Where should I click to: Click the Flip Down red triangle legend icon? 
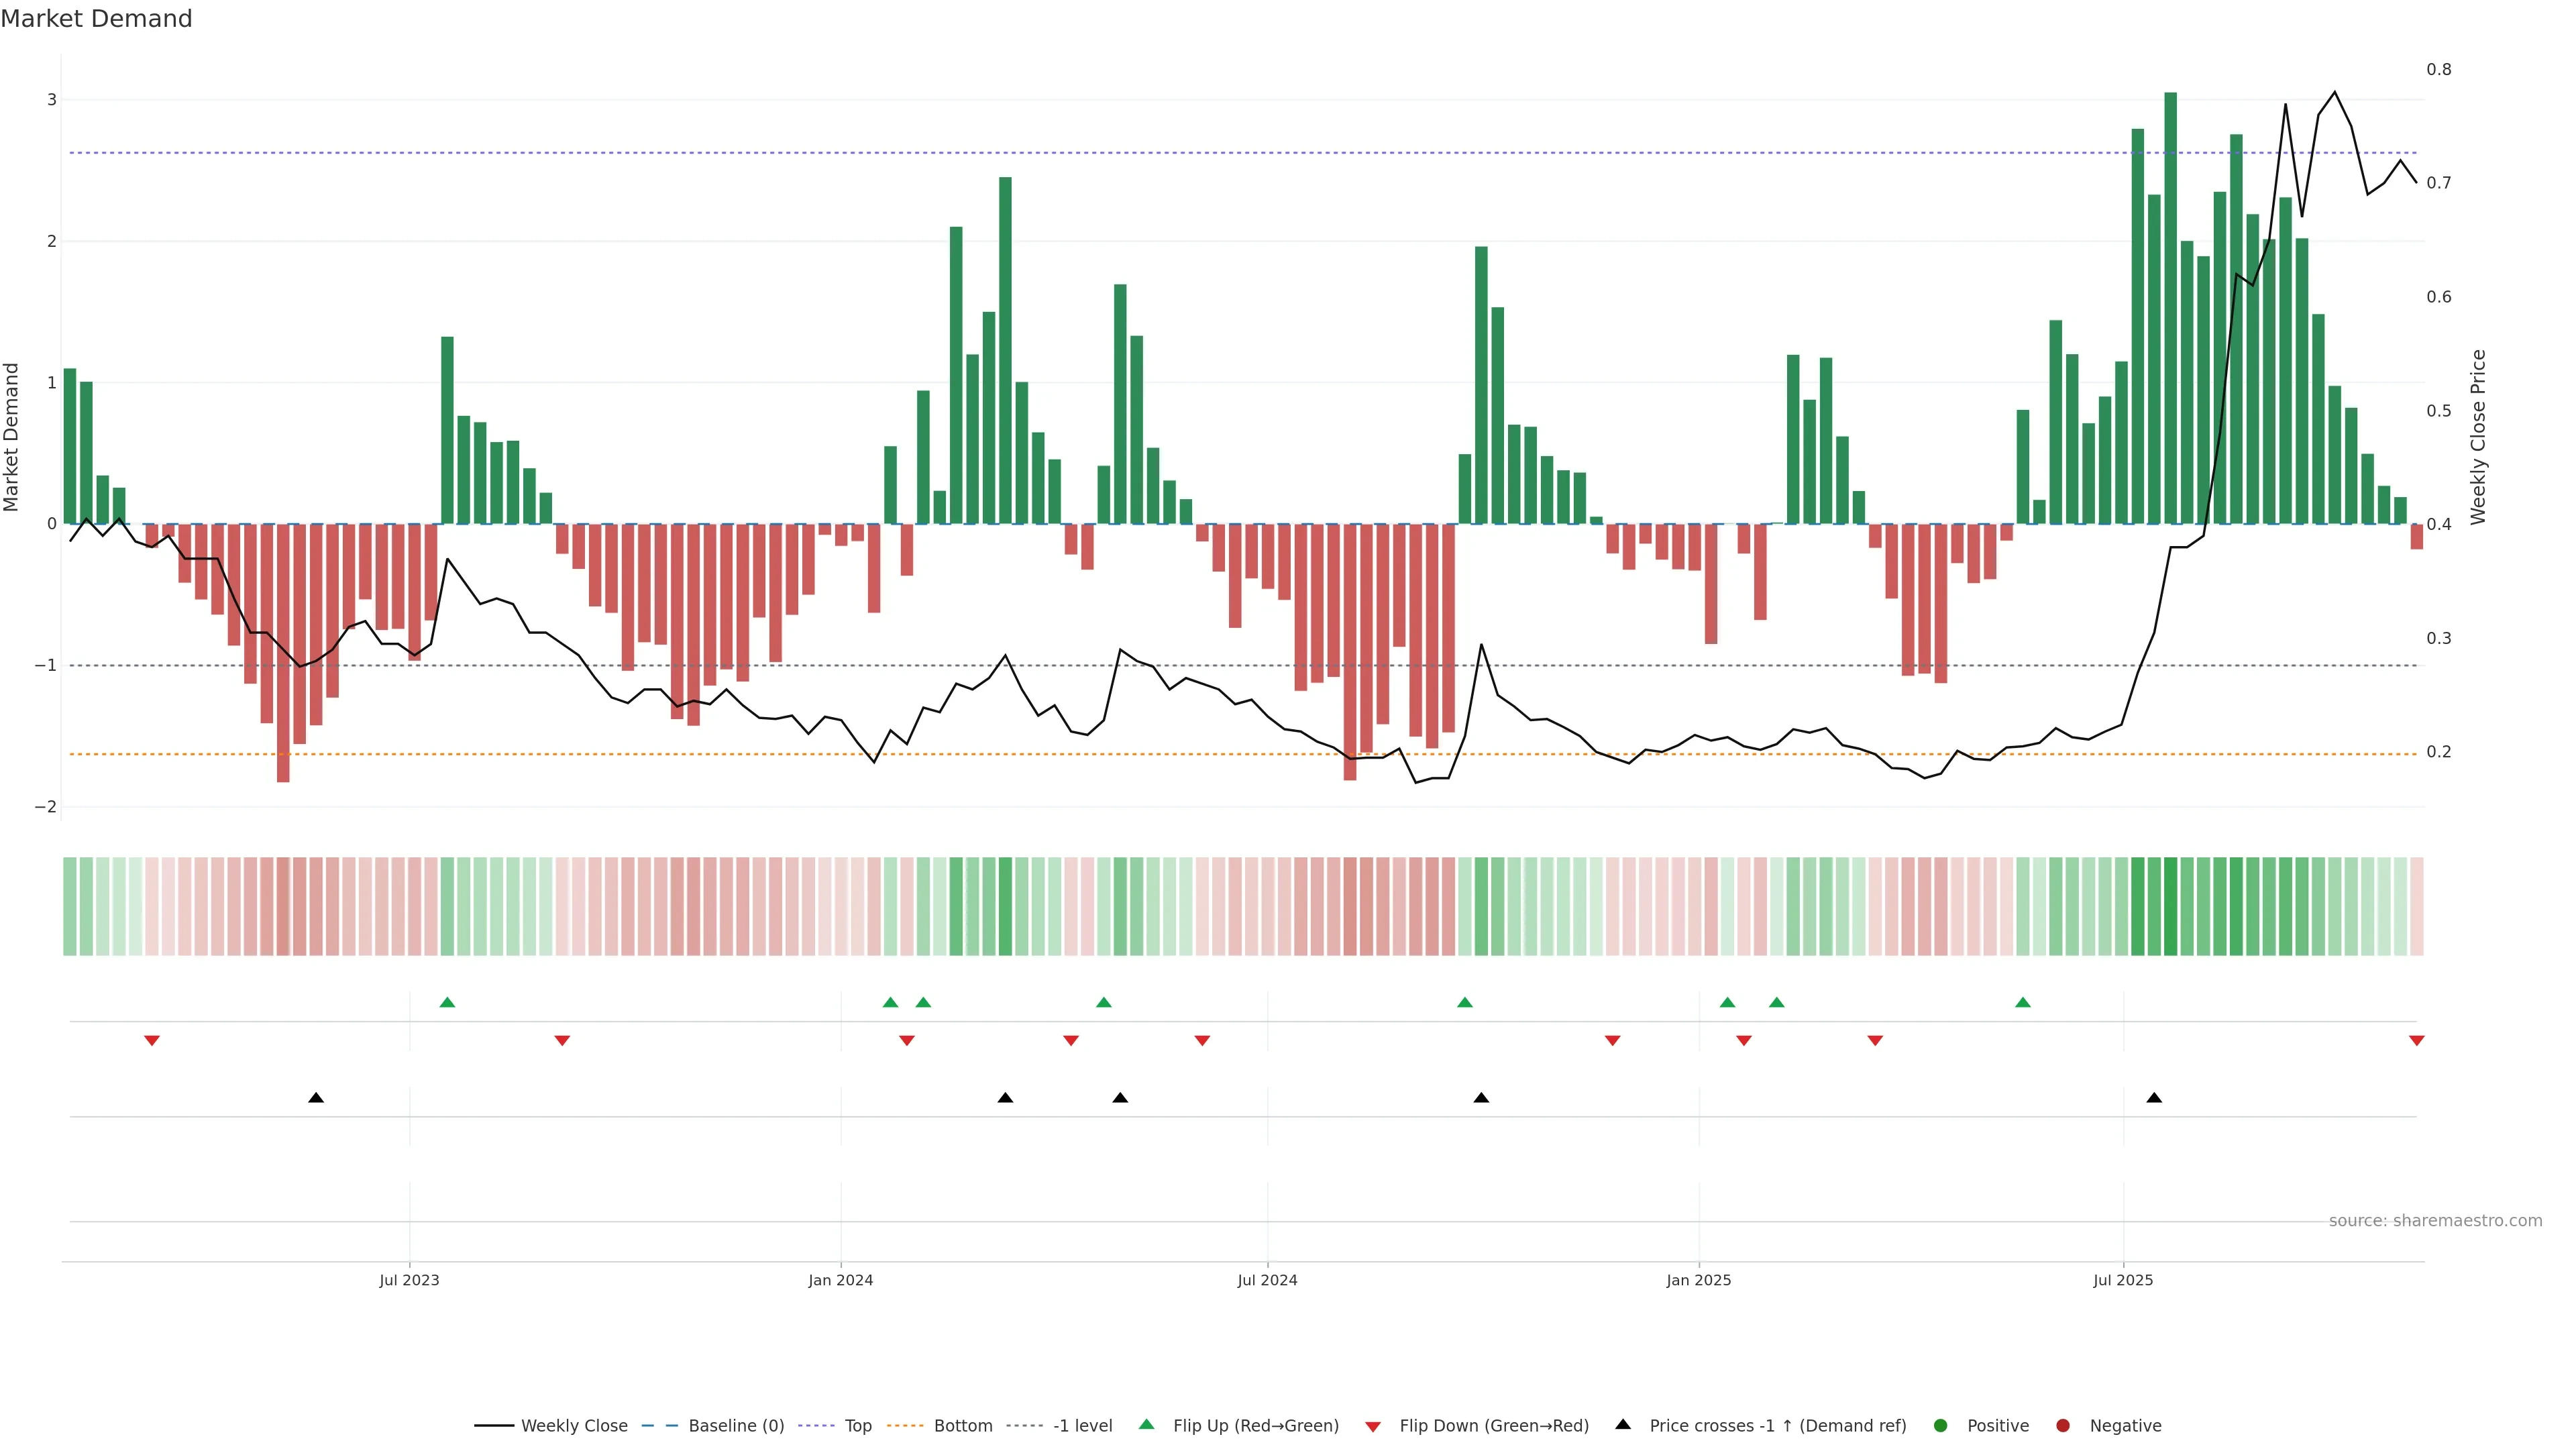(x=1372, y=1426)
